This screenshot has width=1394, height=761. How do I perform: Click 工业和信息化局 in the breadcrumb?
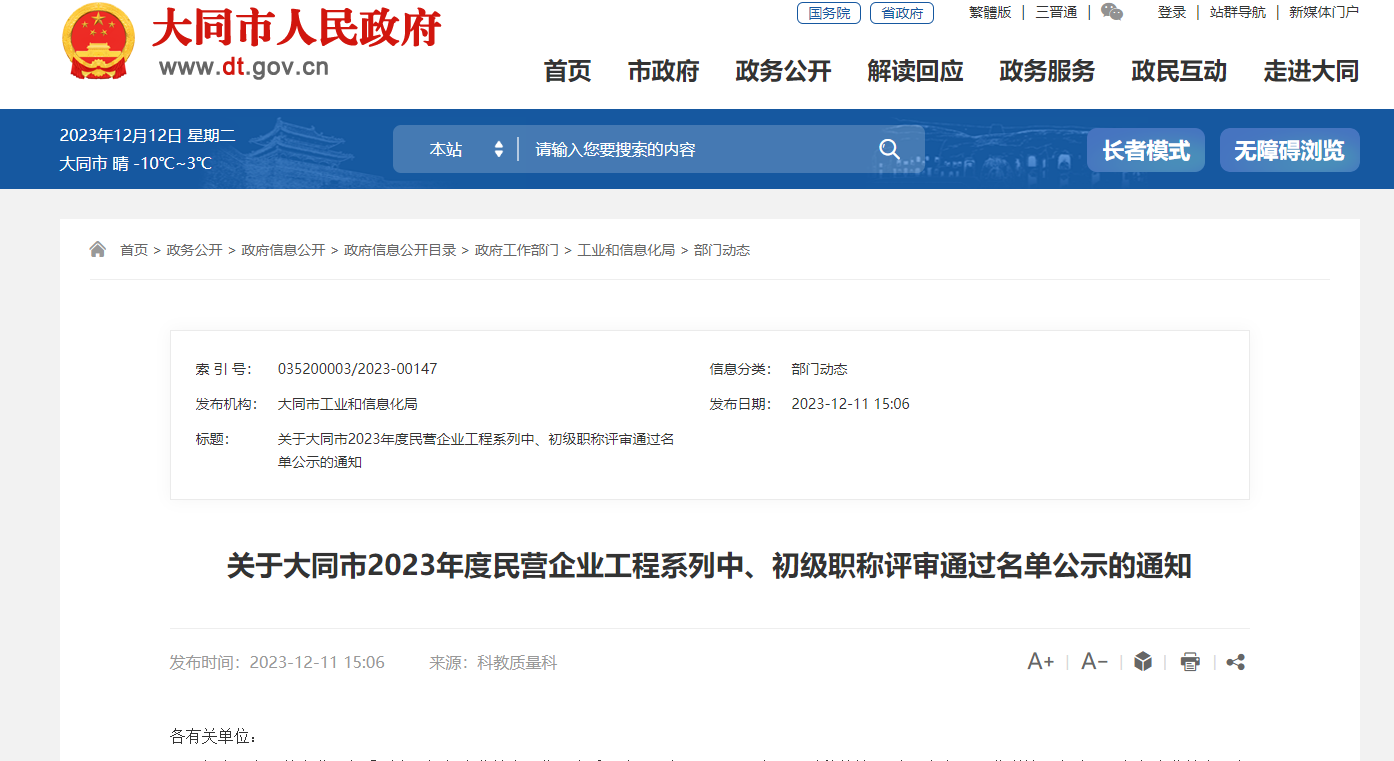tap(626, 250)
